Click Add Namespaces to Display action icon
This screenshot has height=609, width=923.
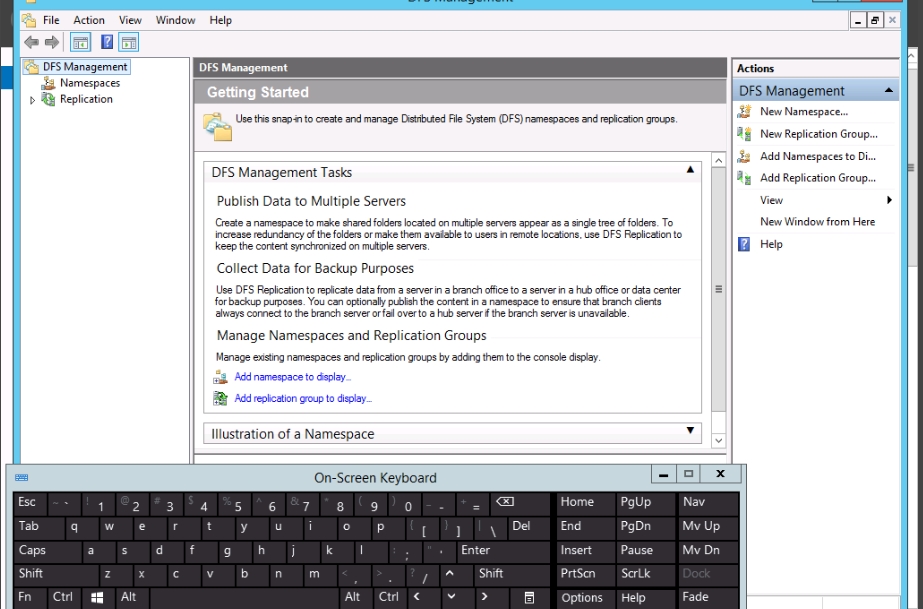(x=744, y=156)
